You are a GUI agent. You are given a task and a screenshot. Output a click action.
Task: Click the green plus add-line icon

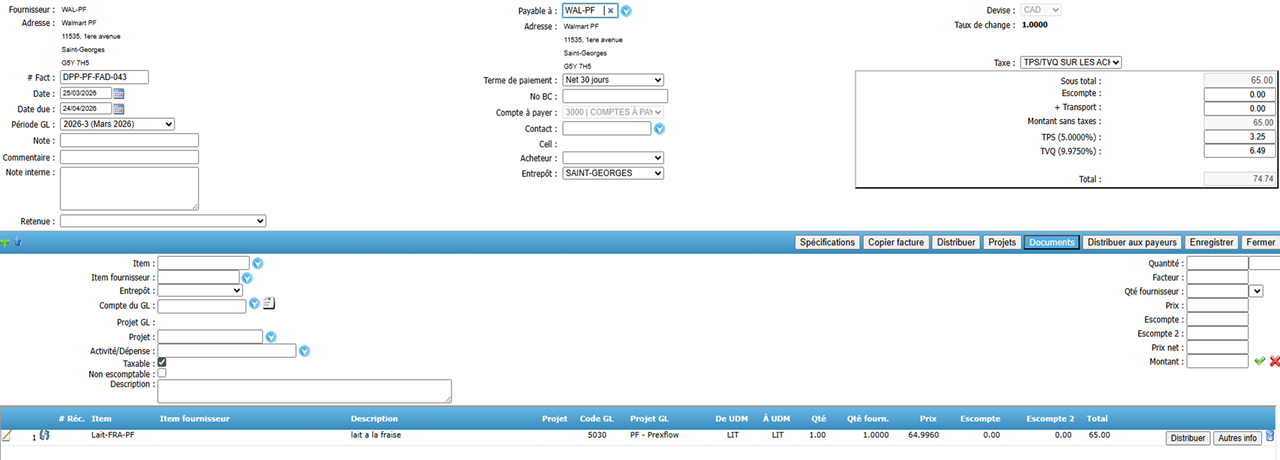click(x=5, y=242)
